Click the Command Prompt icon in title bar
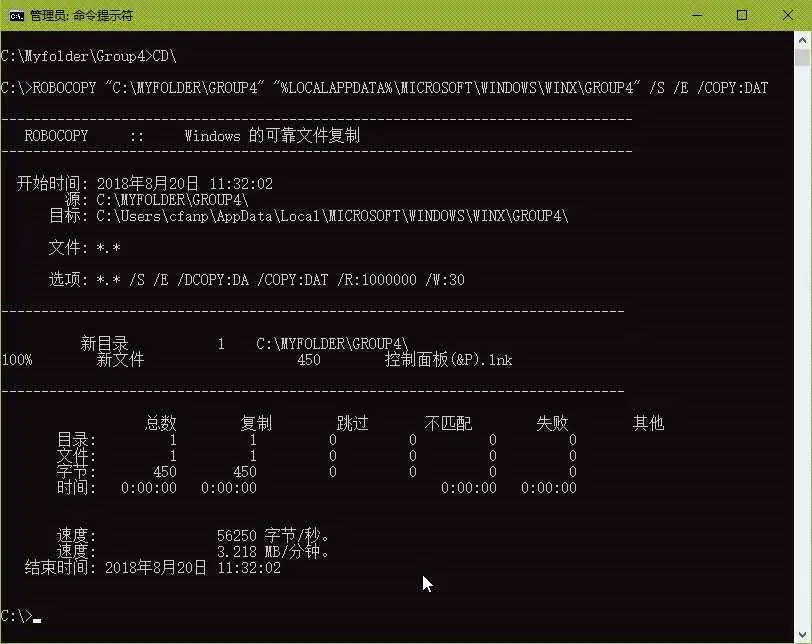Viewport: 812px width, 644px height. [x=17, y=16]
